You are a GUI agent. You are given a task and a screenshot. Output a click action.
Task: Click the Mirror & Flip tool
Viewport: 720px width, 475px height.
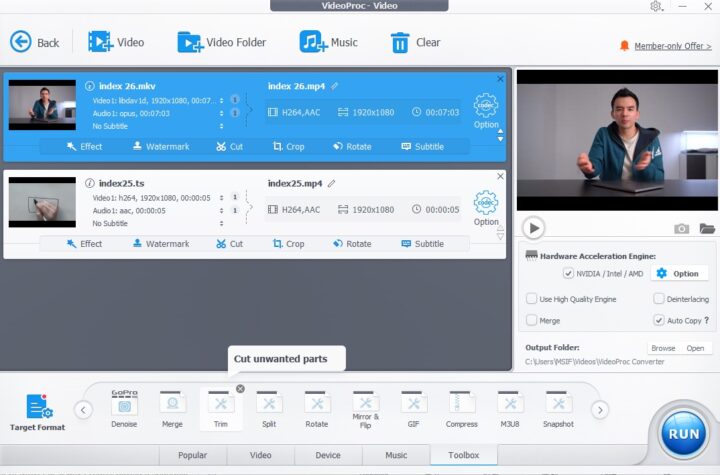click(x=365, y=404)
